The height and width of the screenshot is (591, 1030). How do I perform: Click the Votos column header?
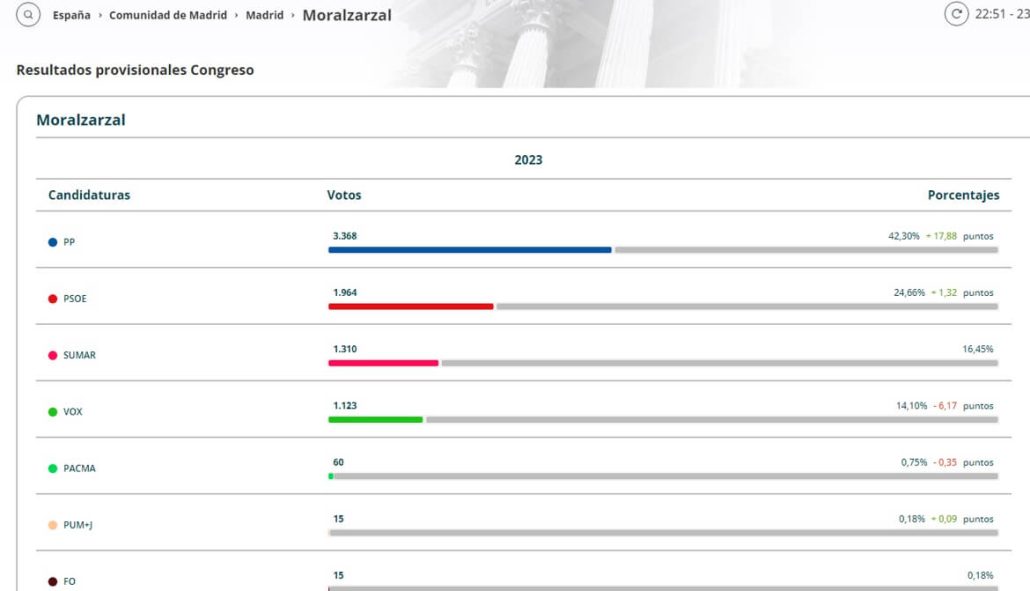[x=344, y=195]
